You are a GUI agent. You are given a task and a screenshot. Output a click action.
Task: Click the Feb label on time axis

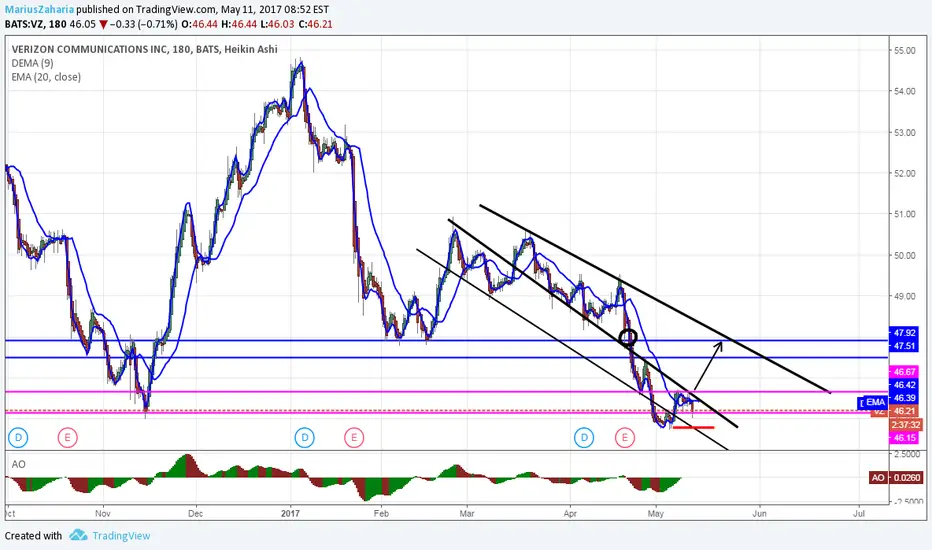(381, 513)
